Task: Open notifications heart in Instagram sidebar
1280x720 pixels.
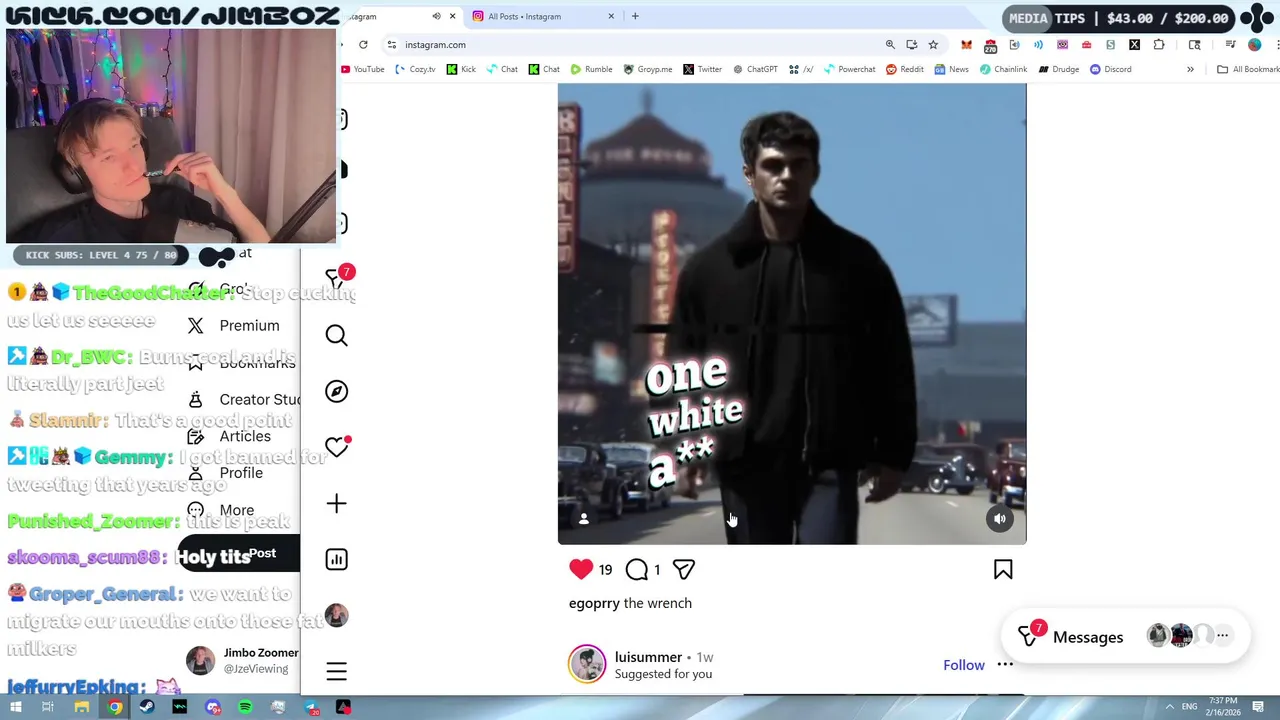Action: click(336, 447)
